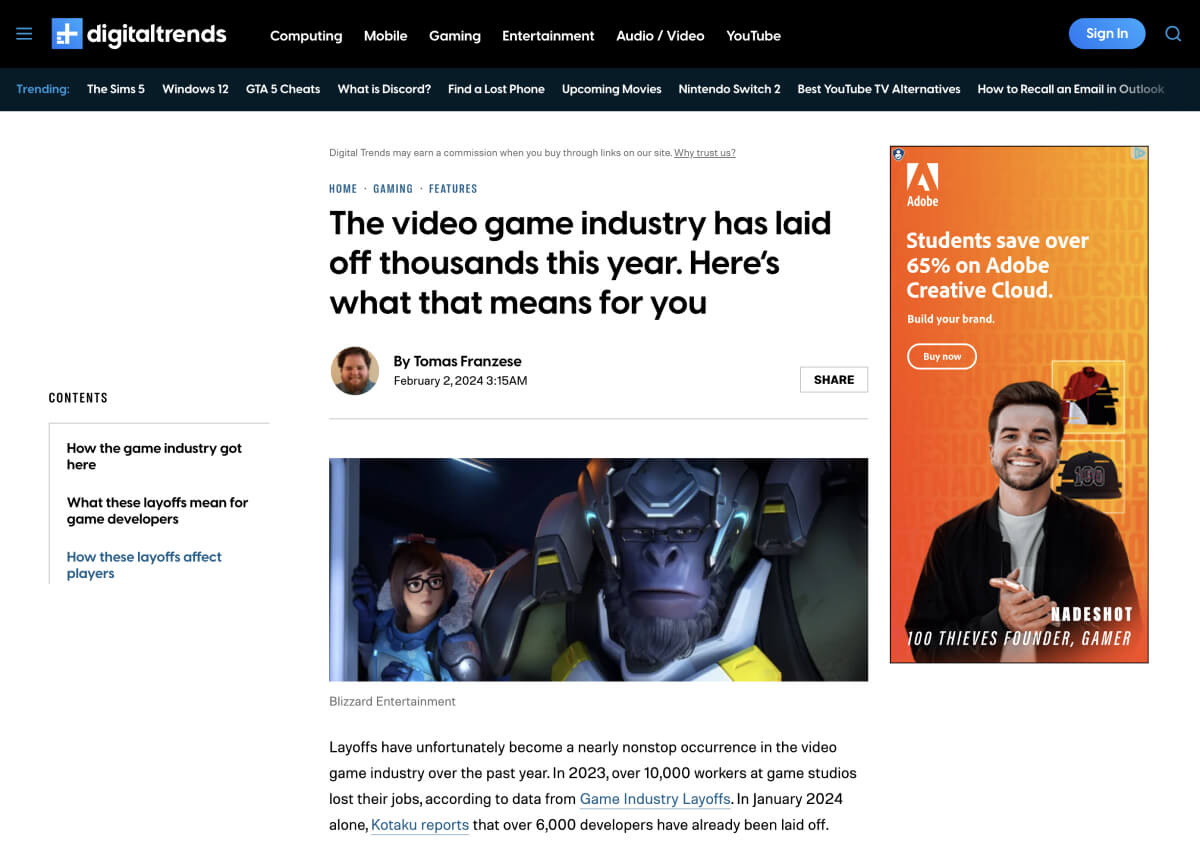Image resolution: width=1200 pixels, height=858 pixels.
Task: Open the hamburger menu icon
Action: click(x=24, y=34)
